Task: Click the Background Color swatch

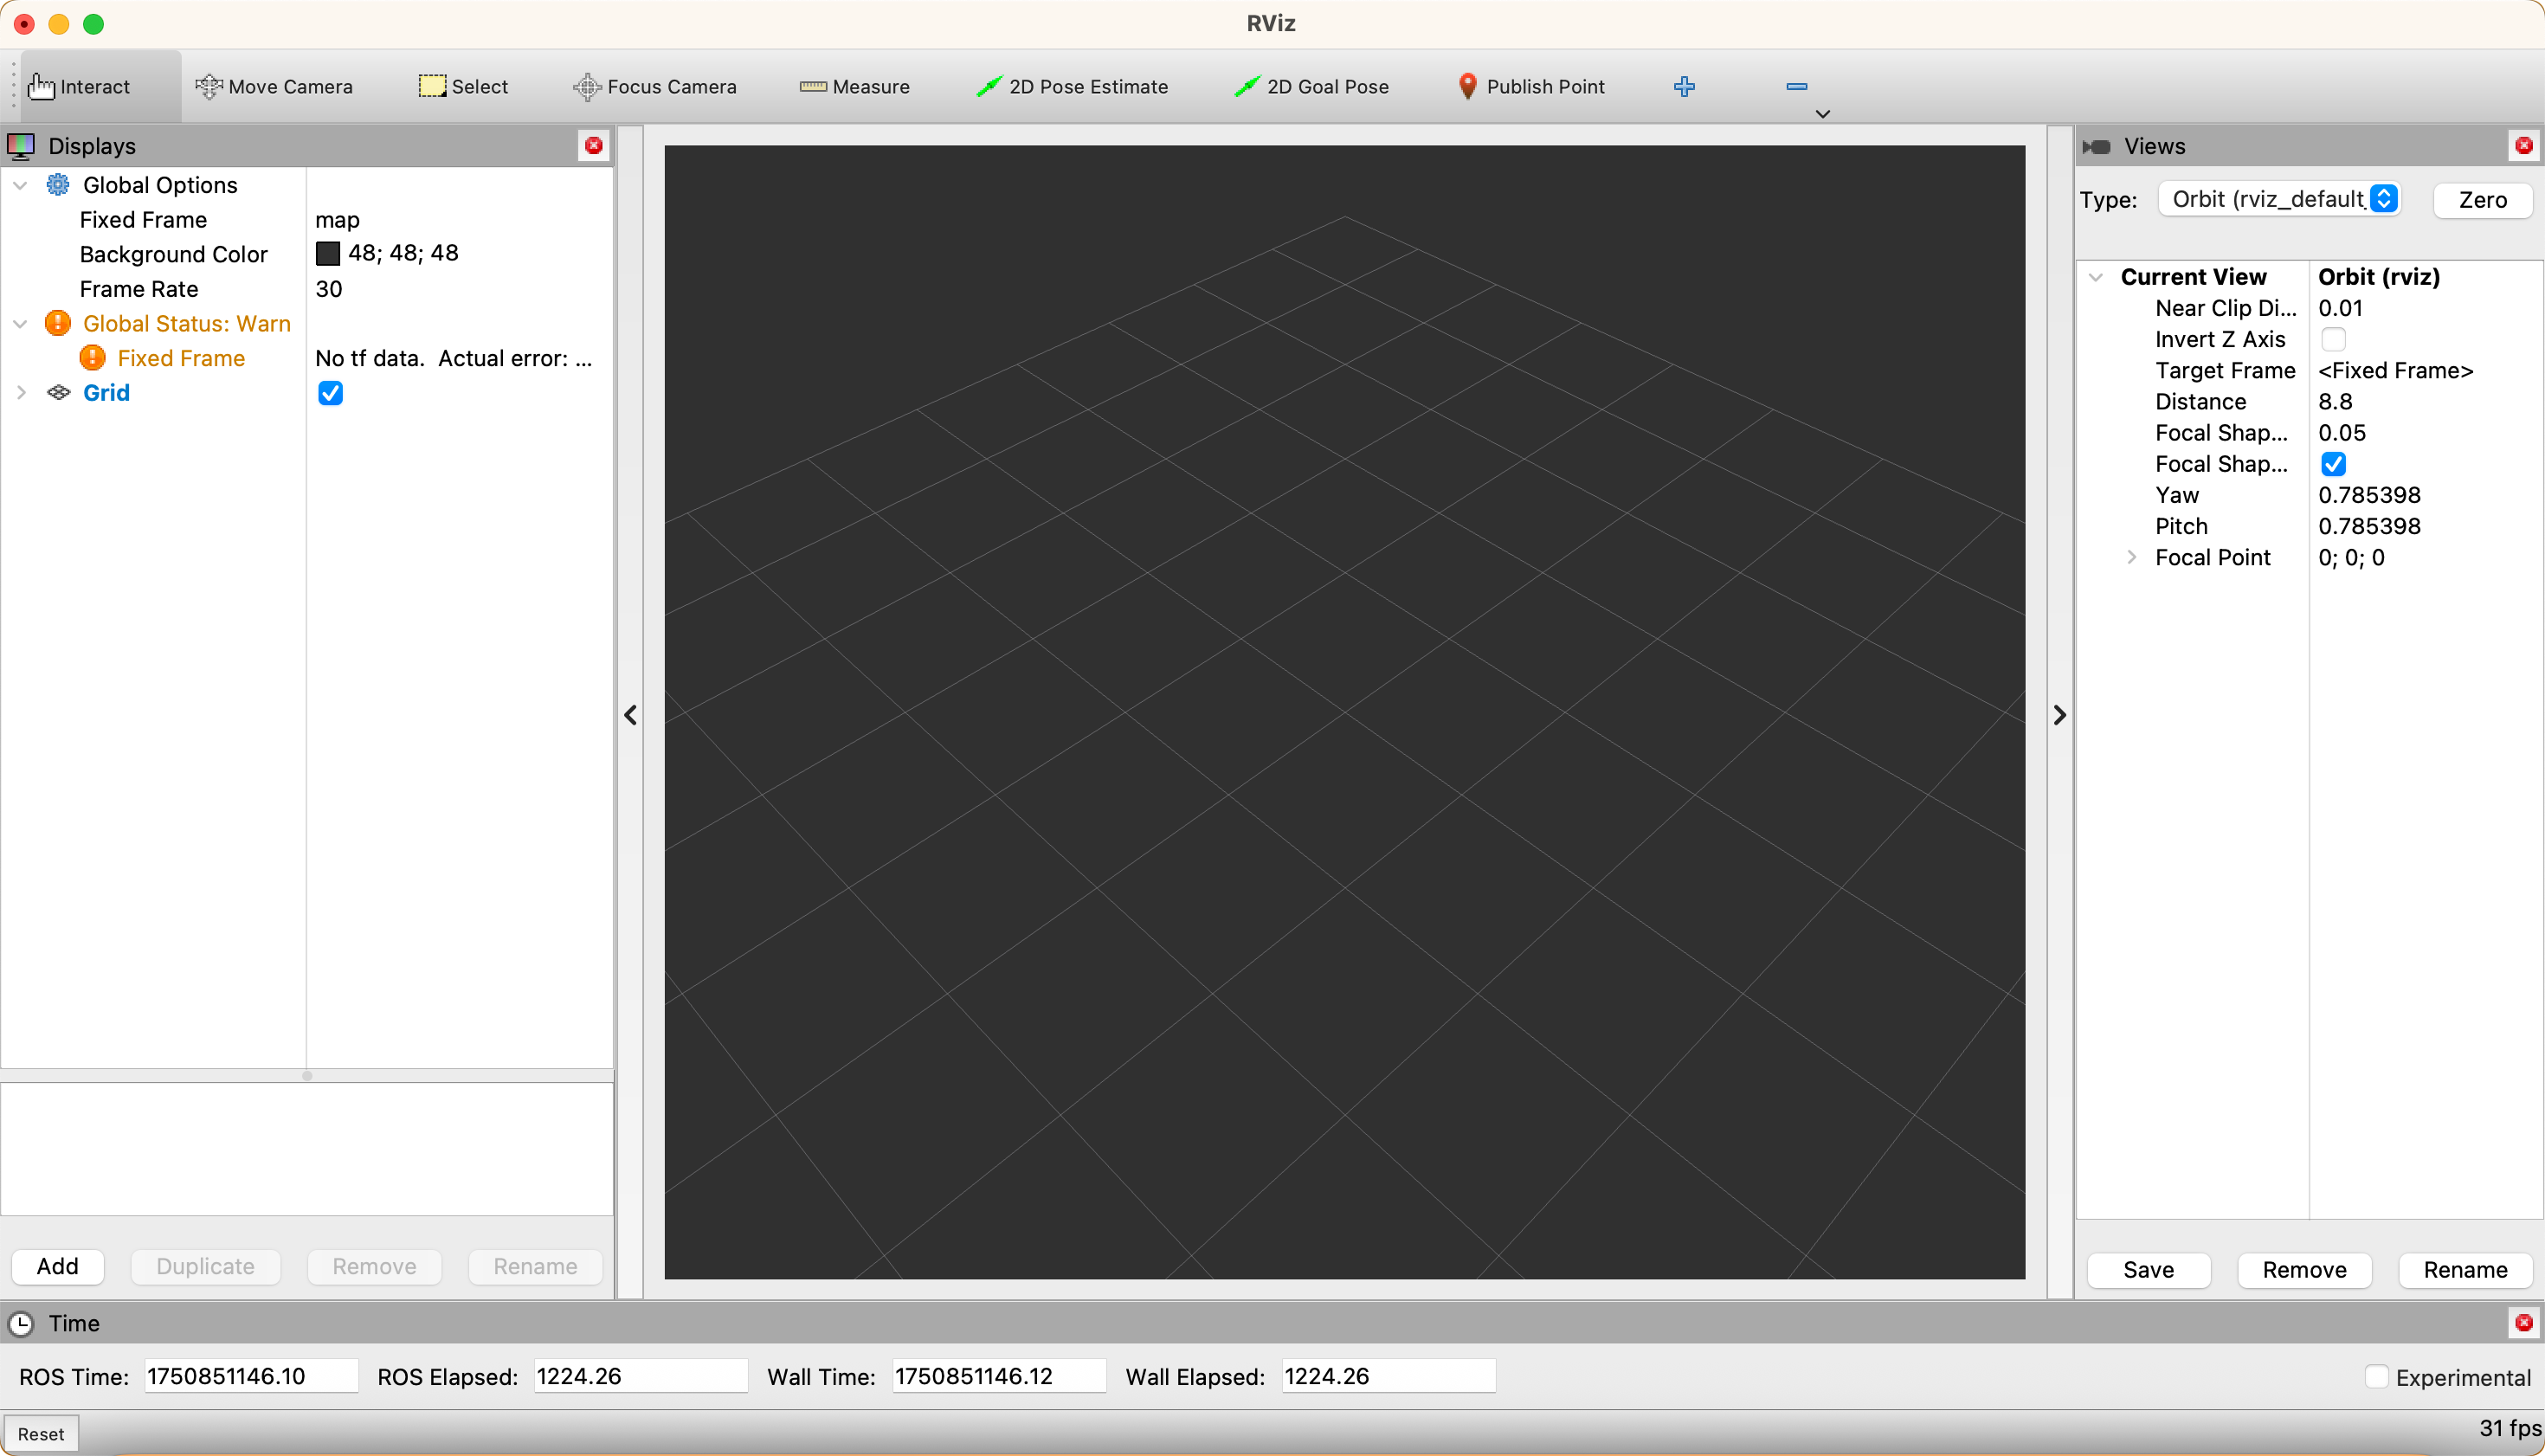Action: click(x=328, y=254)
